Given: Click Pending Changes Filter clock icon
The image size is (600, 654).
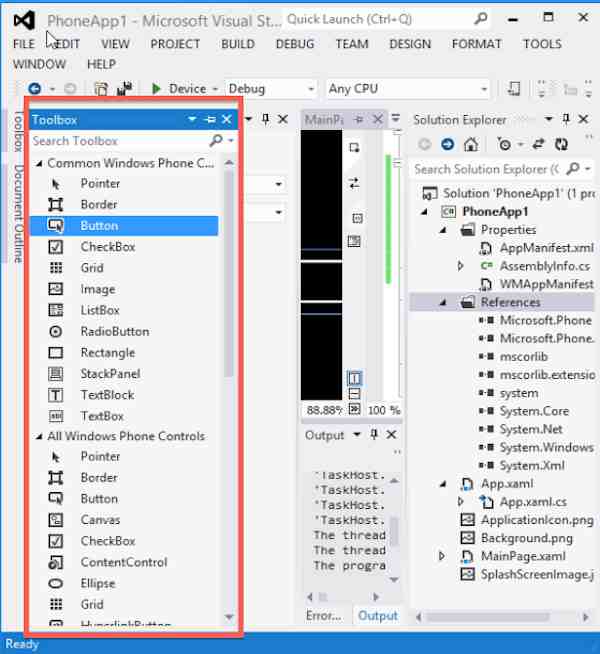Looking at the screenshot, I should click(504, 145).
